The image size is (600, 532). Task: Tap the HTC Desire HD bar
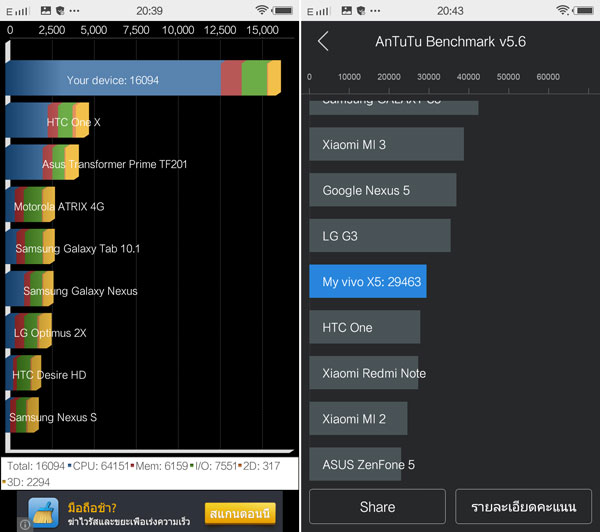23,373
